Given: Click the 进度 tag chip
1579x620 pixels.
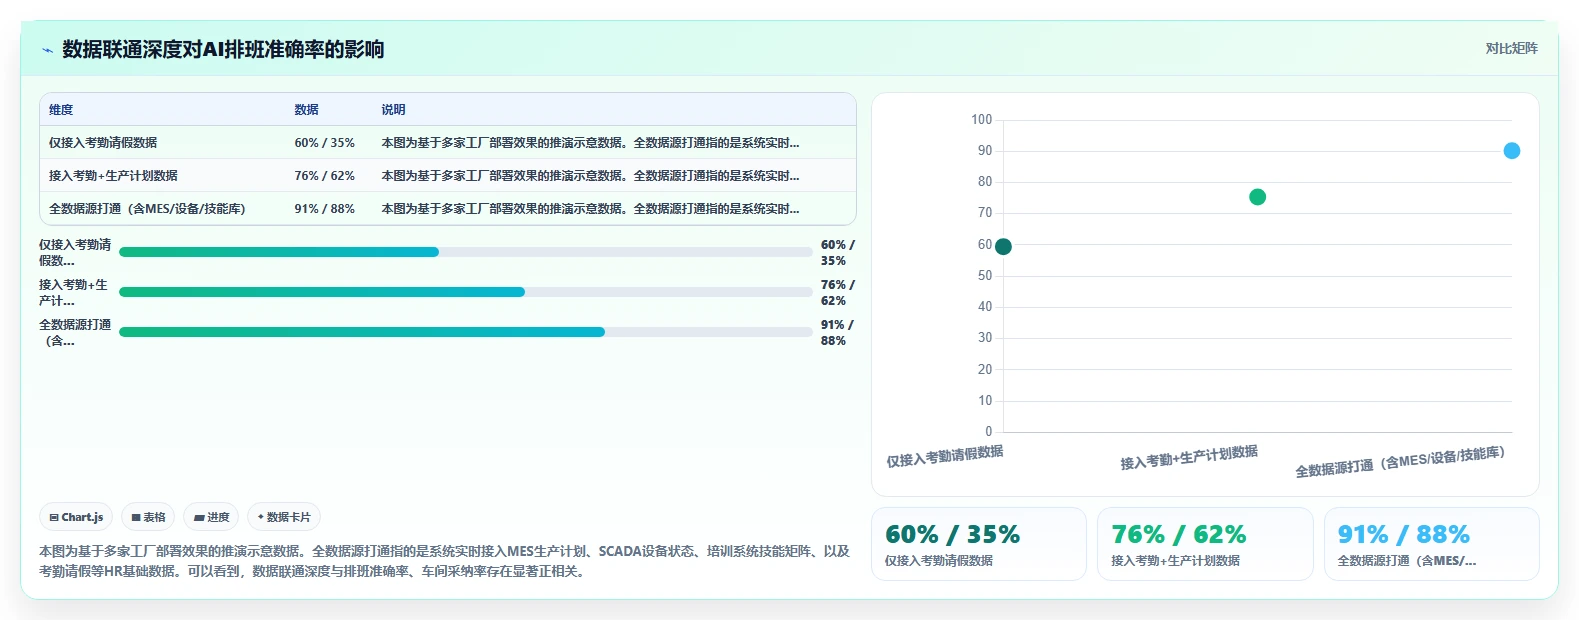Looking at the screenshot, I should pos(211,517).
